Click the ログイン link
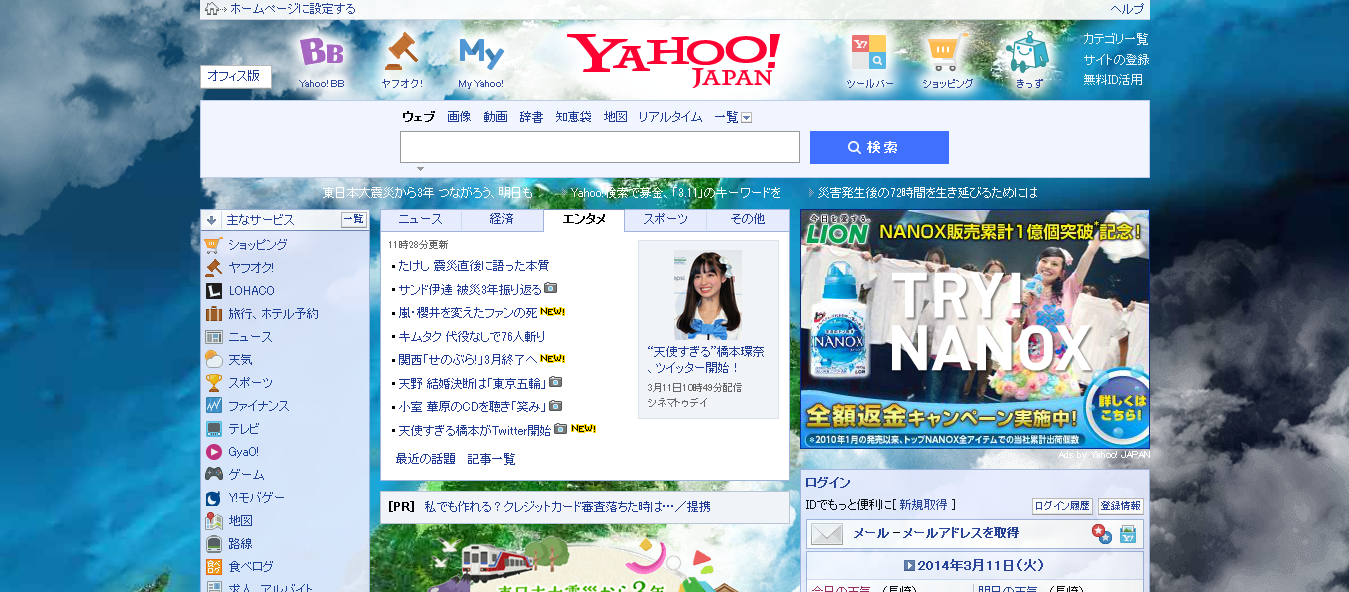The image size is (1349, 592). point(828,483)
